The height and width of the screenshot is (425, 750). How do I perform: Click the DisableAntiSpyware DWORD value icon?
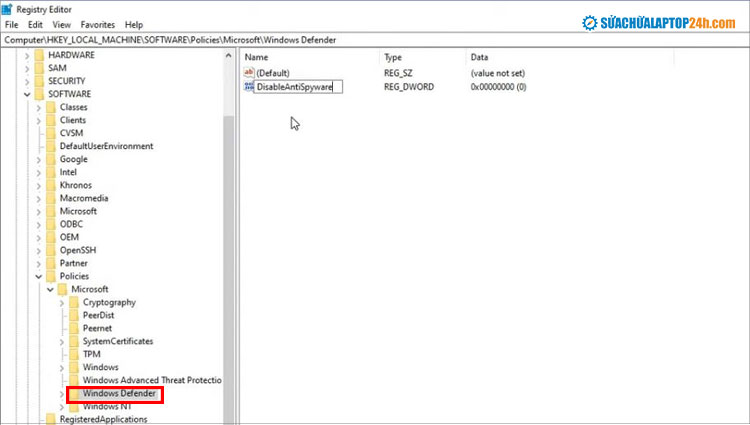[249, 88]
